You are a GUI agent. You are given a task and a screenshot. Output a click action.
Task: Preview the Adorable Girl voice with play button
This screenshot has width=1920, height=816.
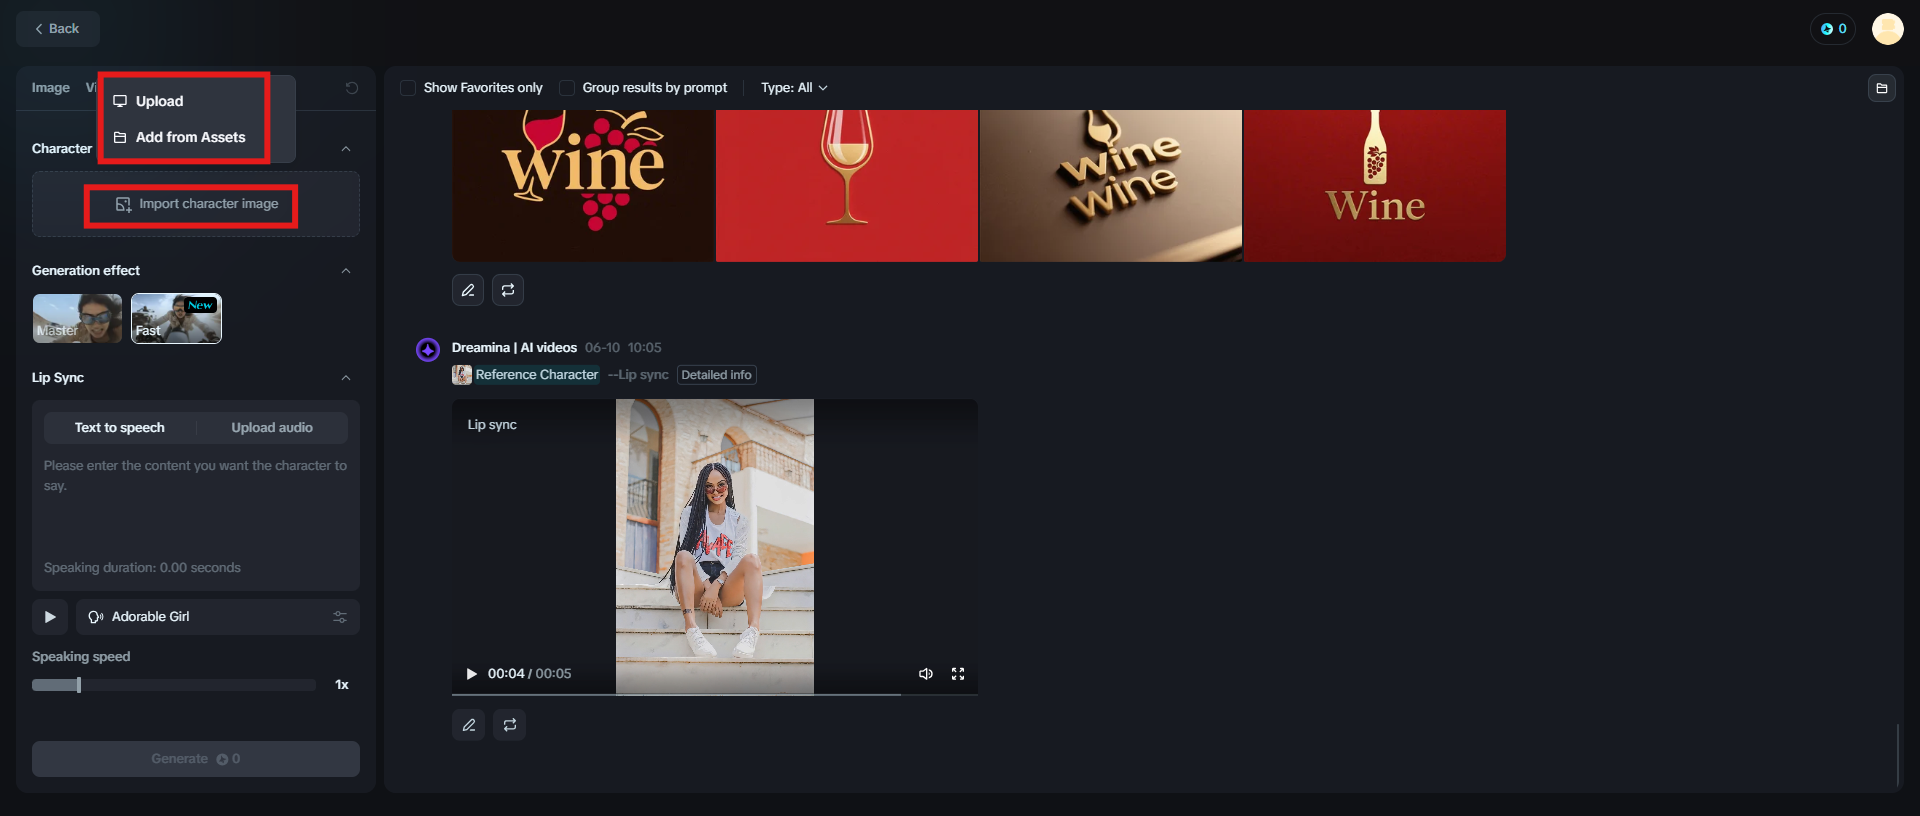pos(50,617)
